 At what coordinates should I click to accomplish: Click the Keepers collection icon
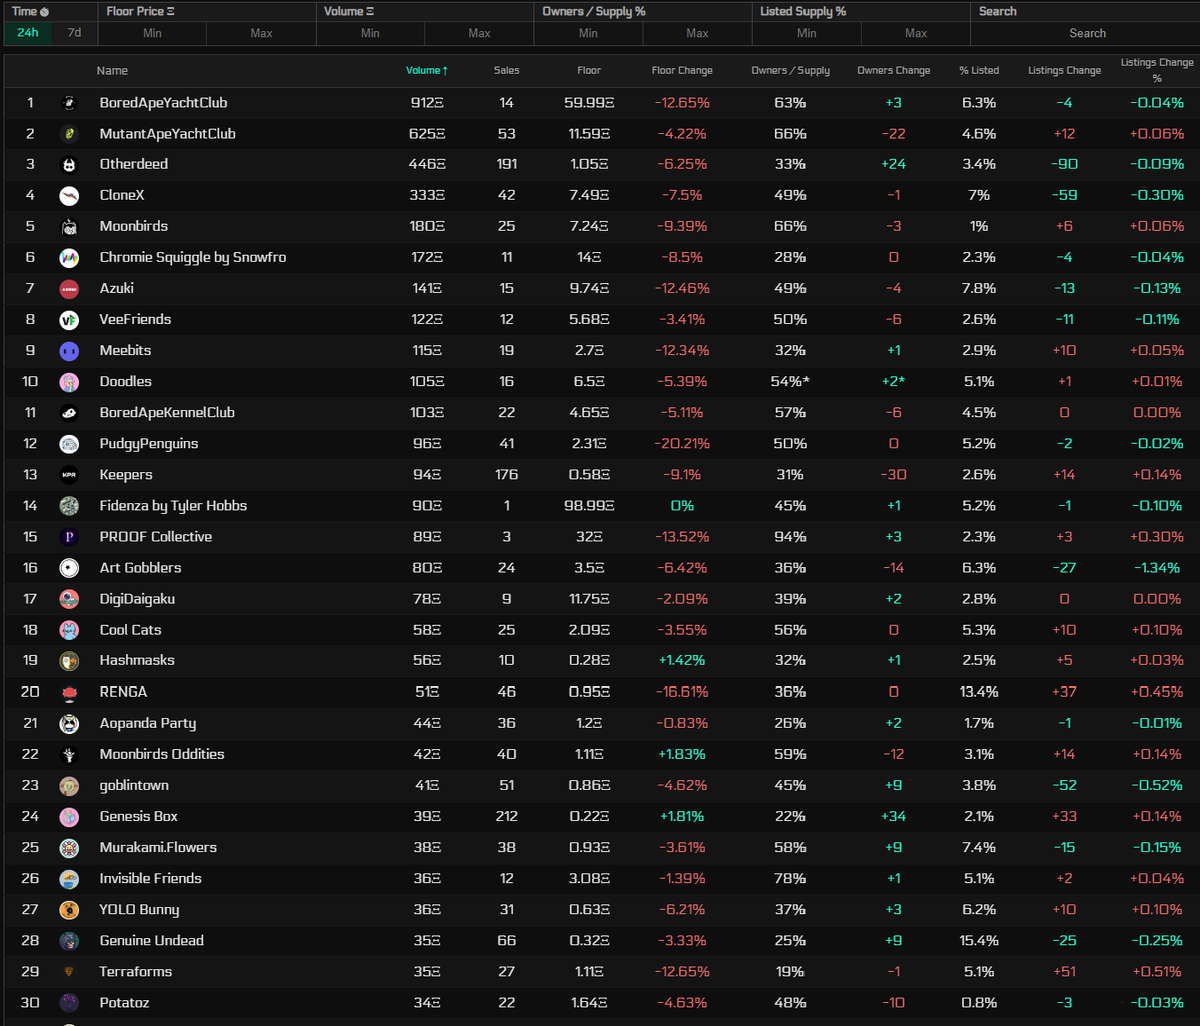click(69, 474)
